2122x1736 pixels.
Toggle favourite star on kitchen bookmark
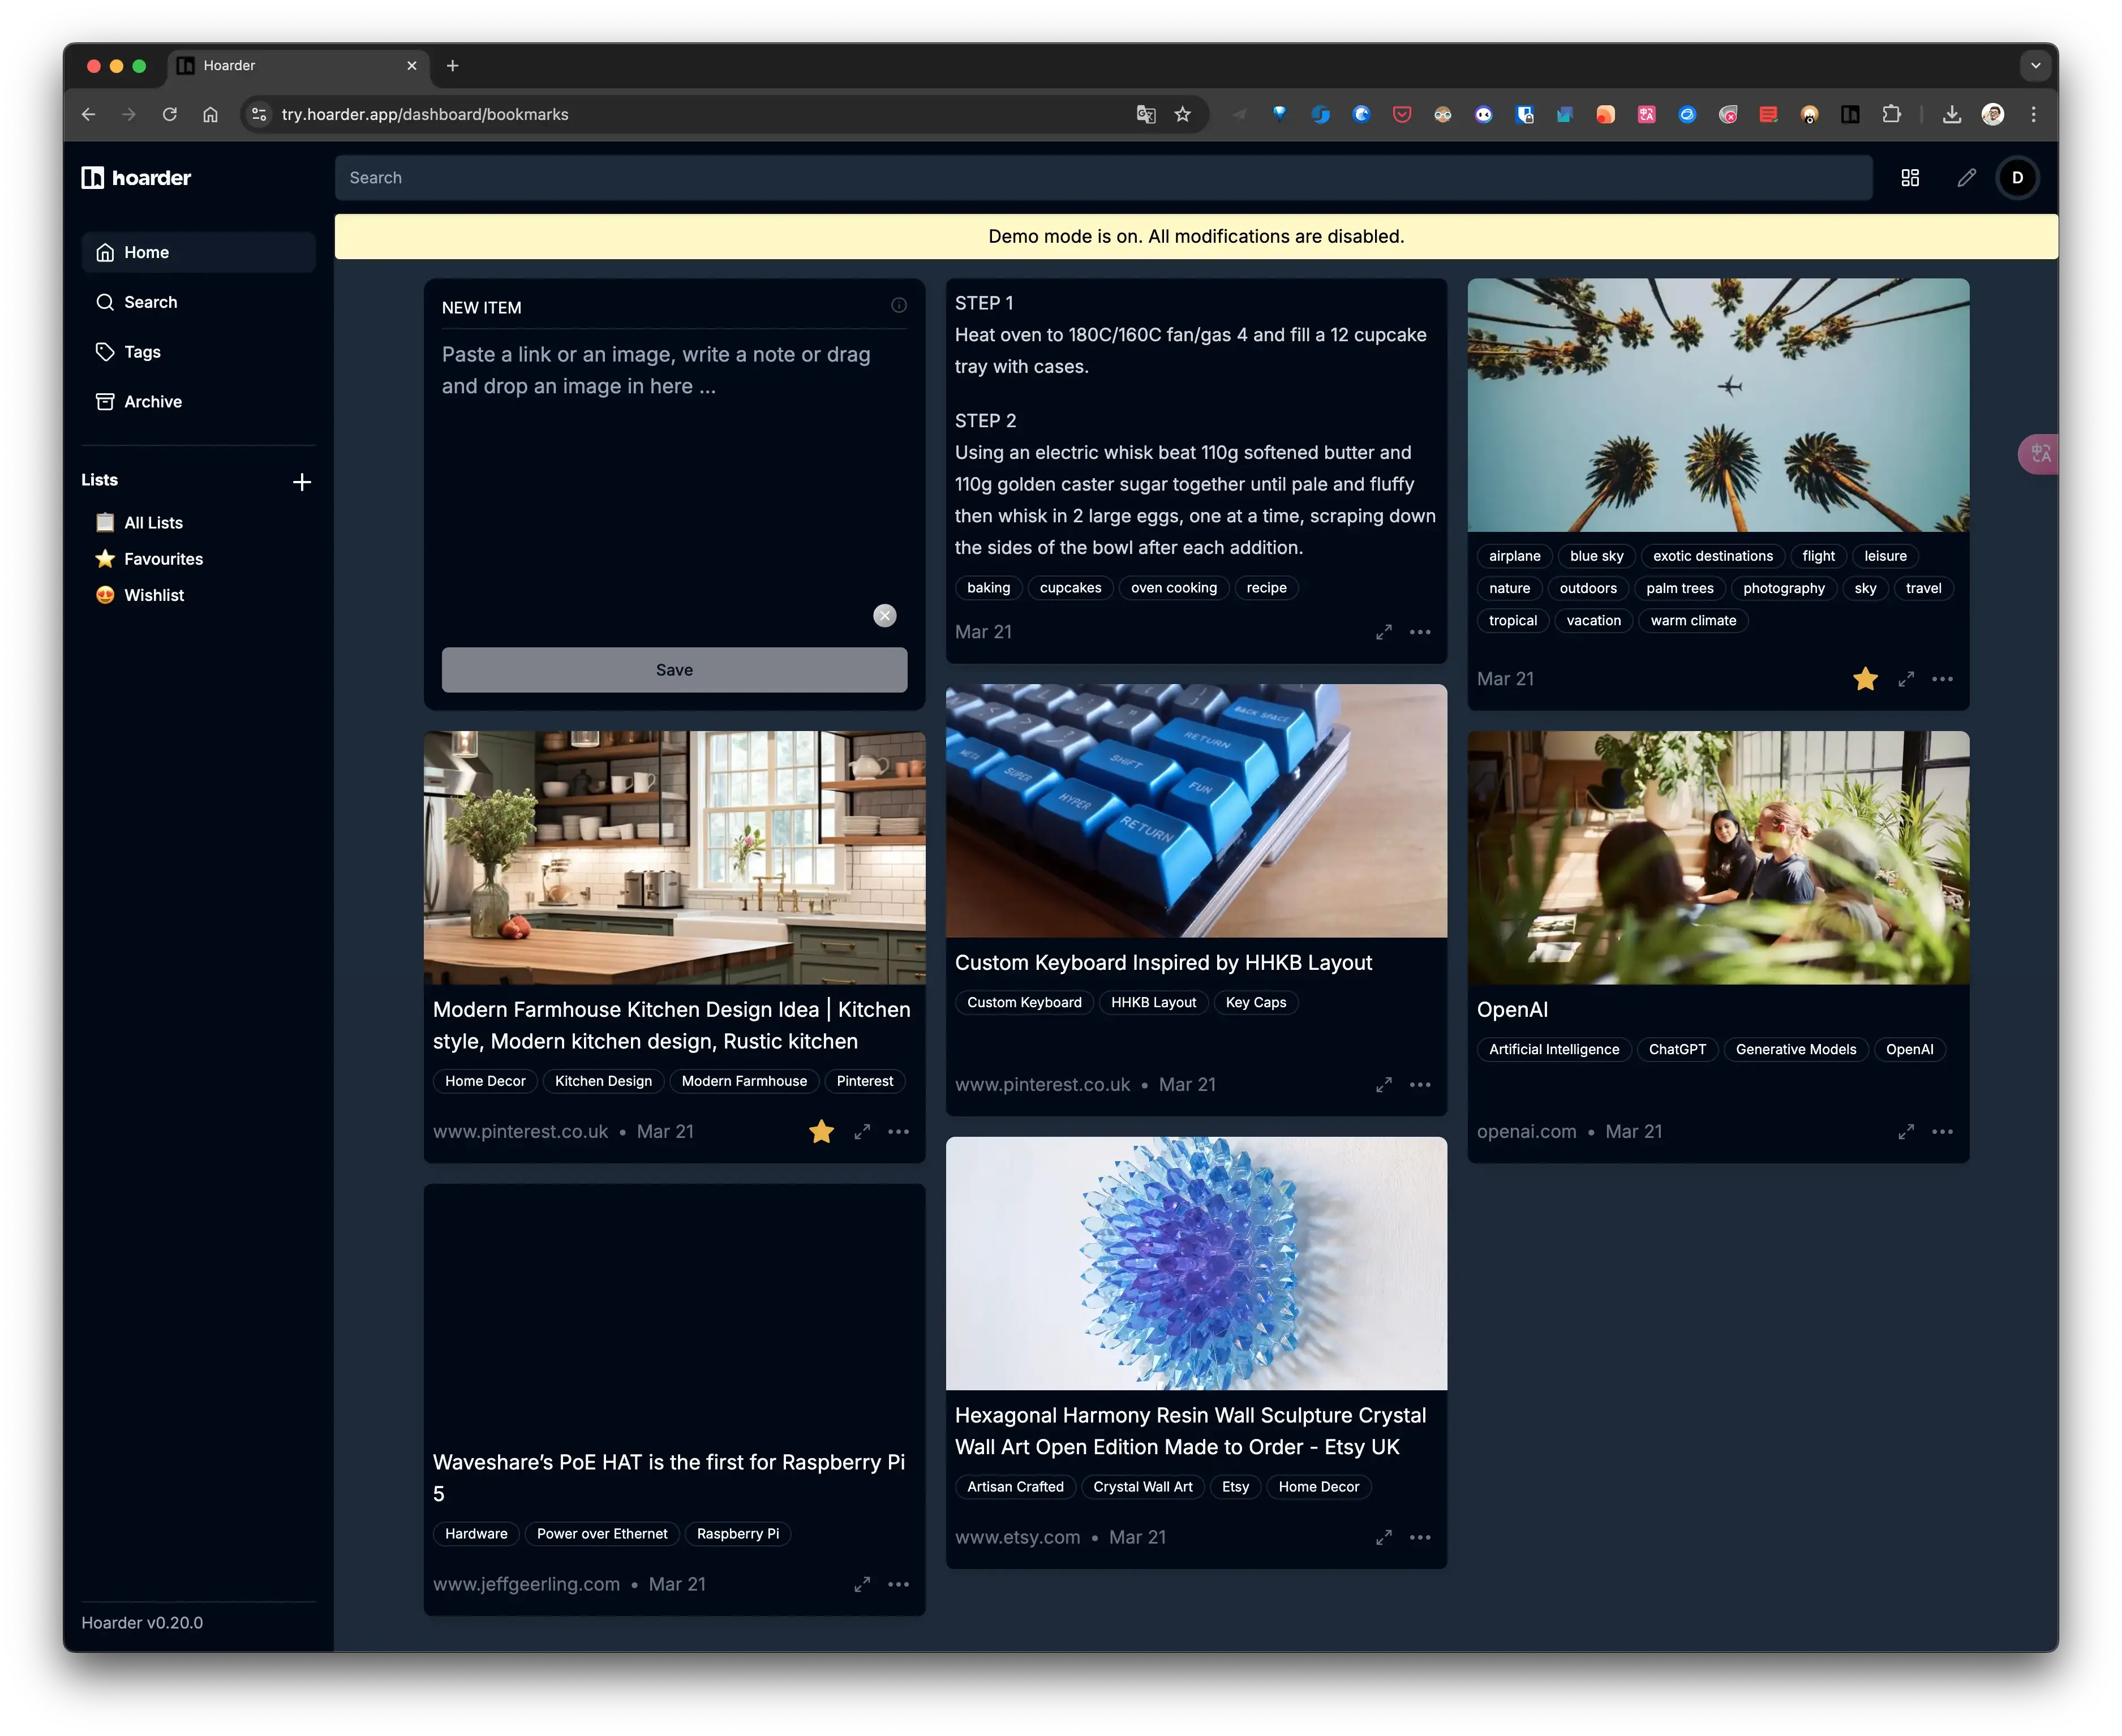pos(821,1132)
